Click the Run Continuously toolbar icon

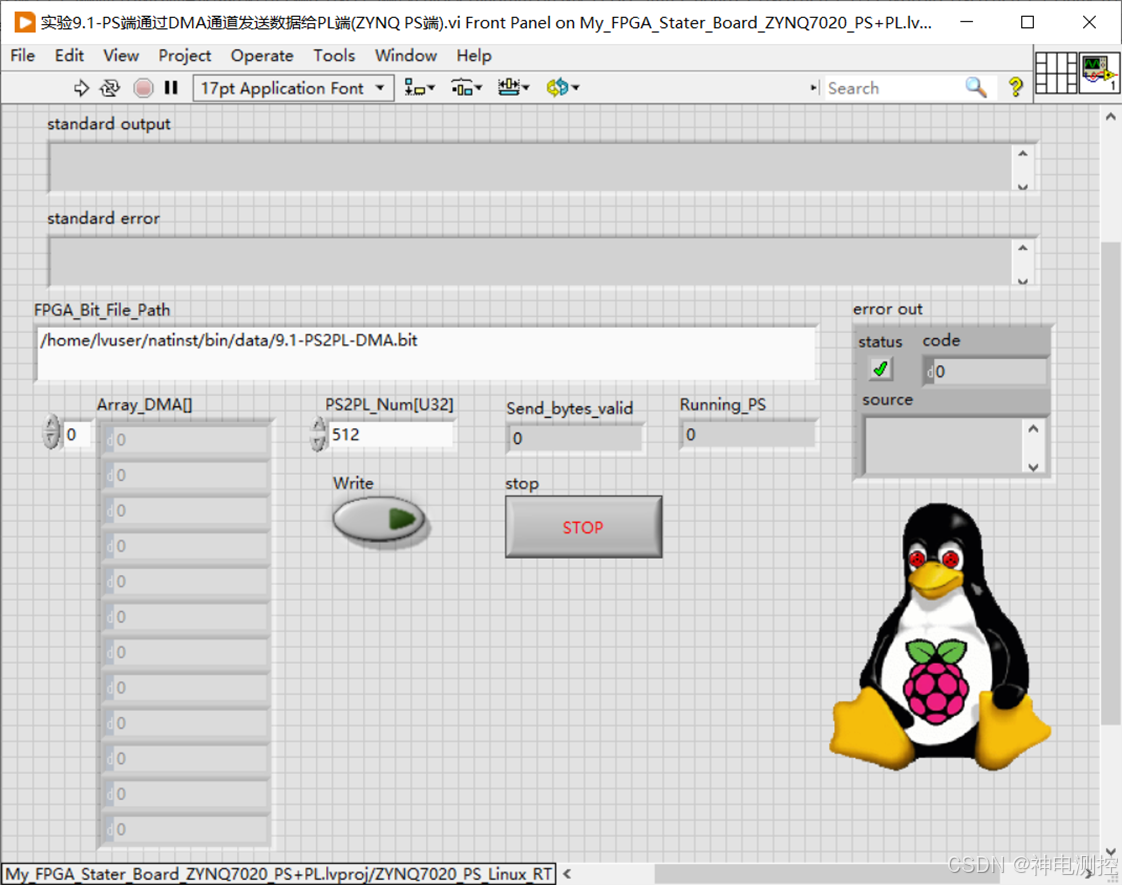[x=110, y=88]
